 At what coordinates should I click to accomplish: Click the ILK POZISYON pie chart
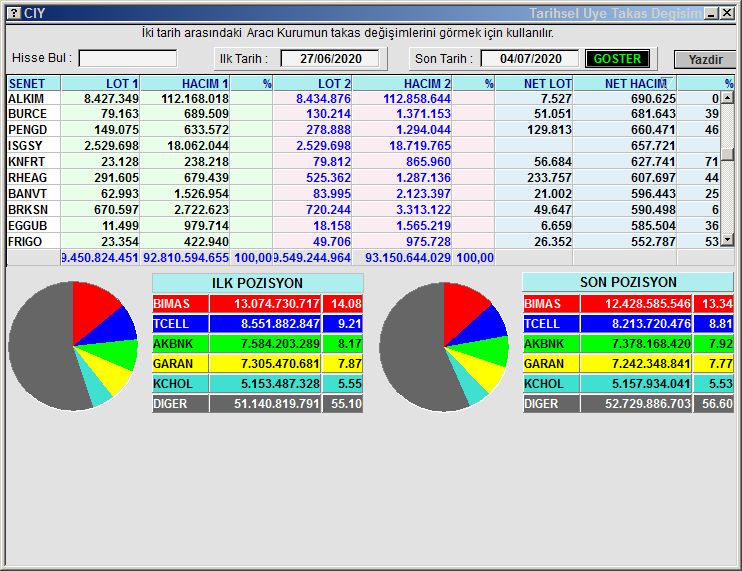[73, 346]
